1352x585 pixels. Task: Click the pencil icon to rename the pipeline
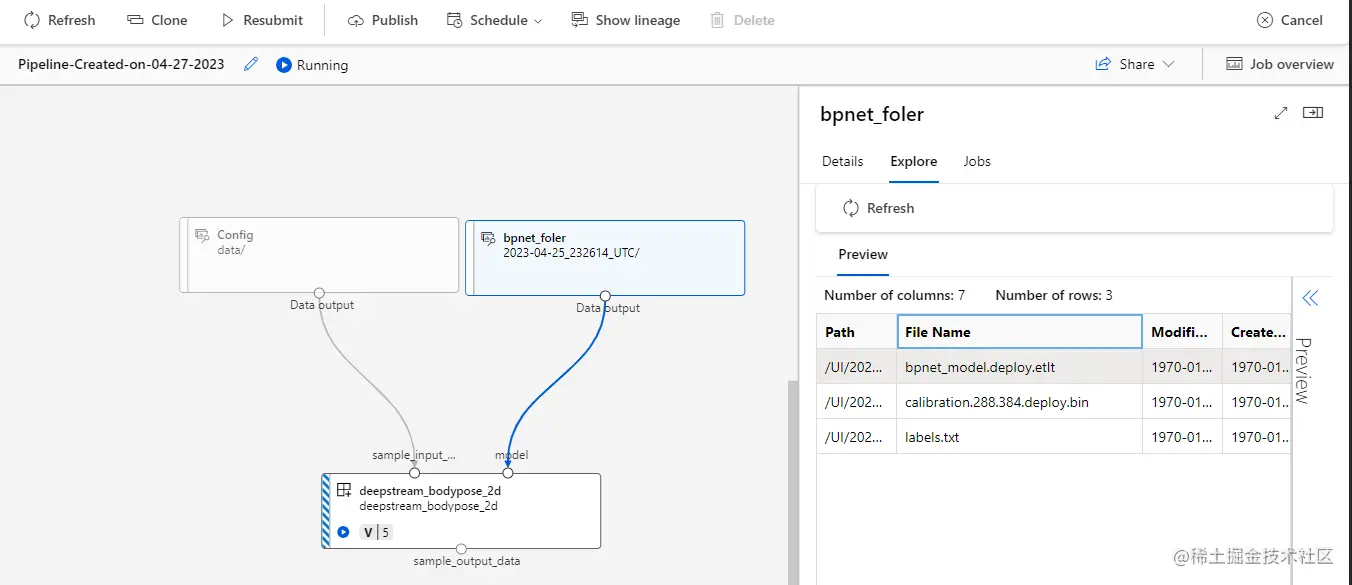249,63
